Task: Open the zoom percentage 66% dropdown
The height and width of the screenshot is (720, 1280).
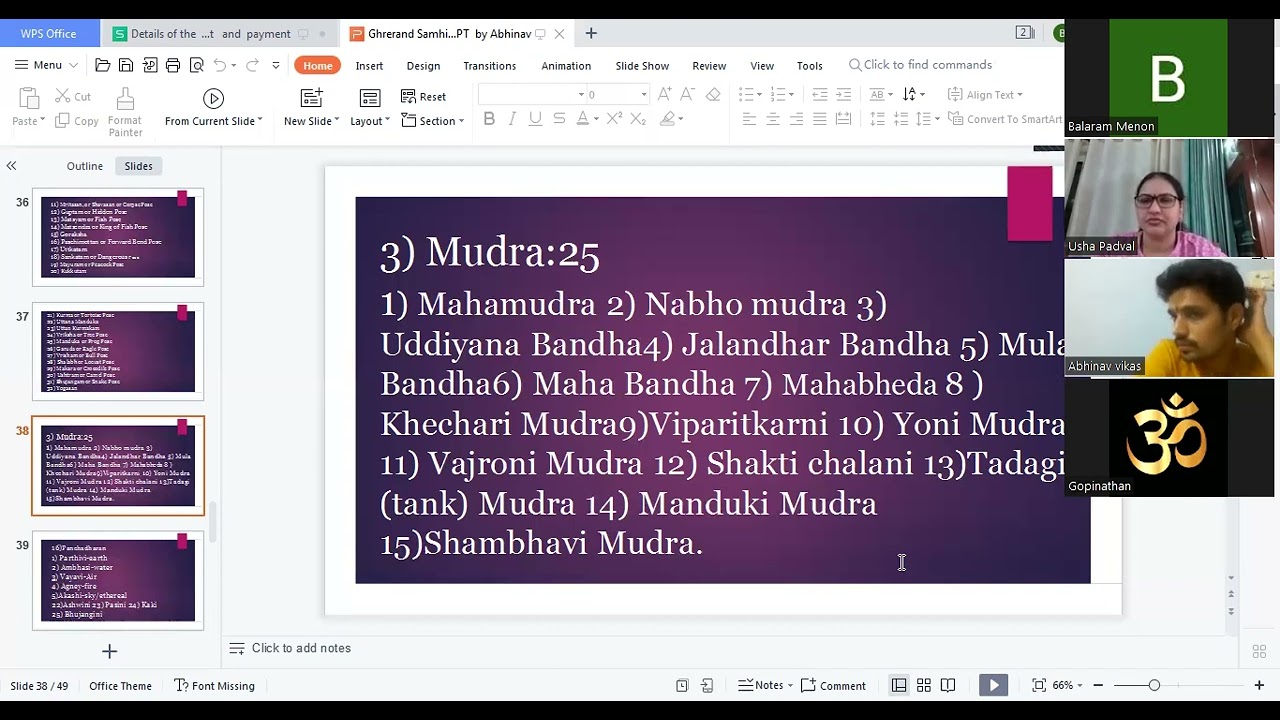Action: pyautogui.click(x=1066, y=685)
